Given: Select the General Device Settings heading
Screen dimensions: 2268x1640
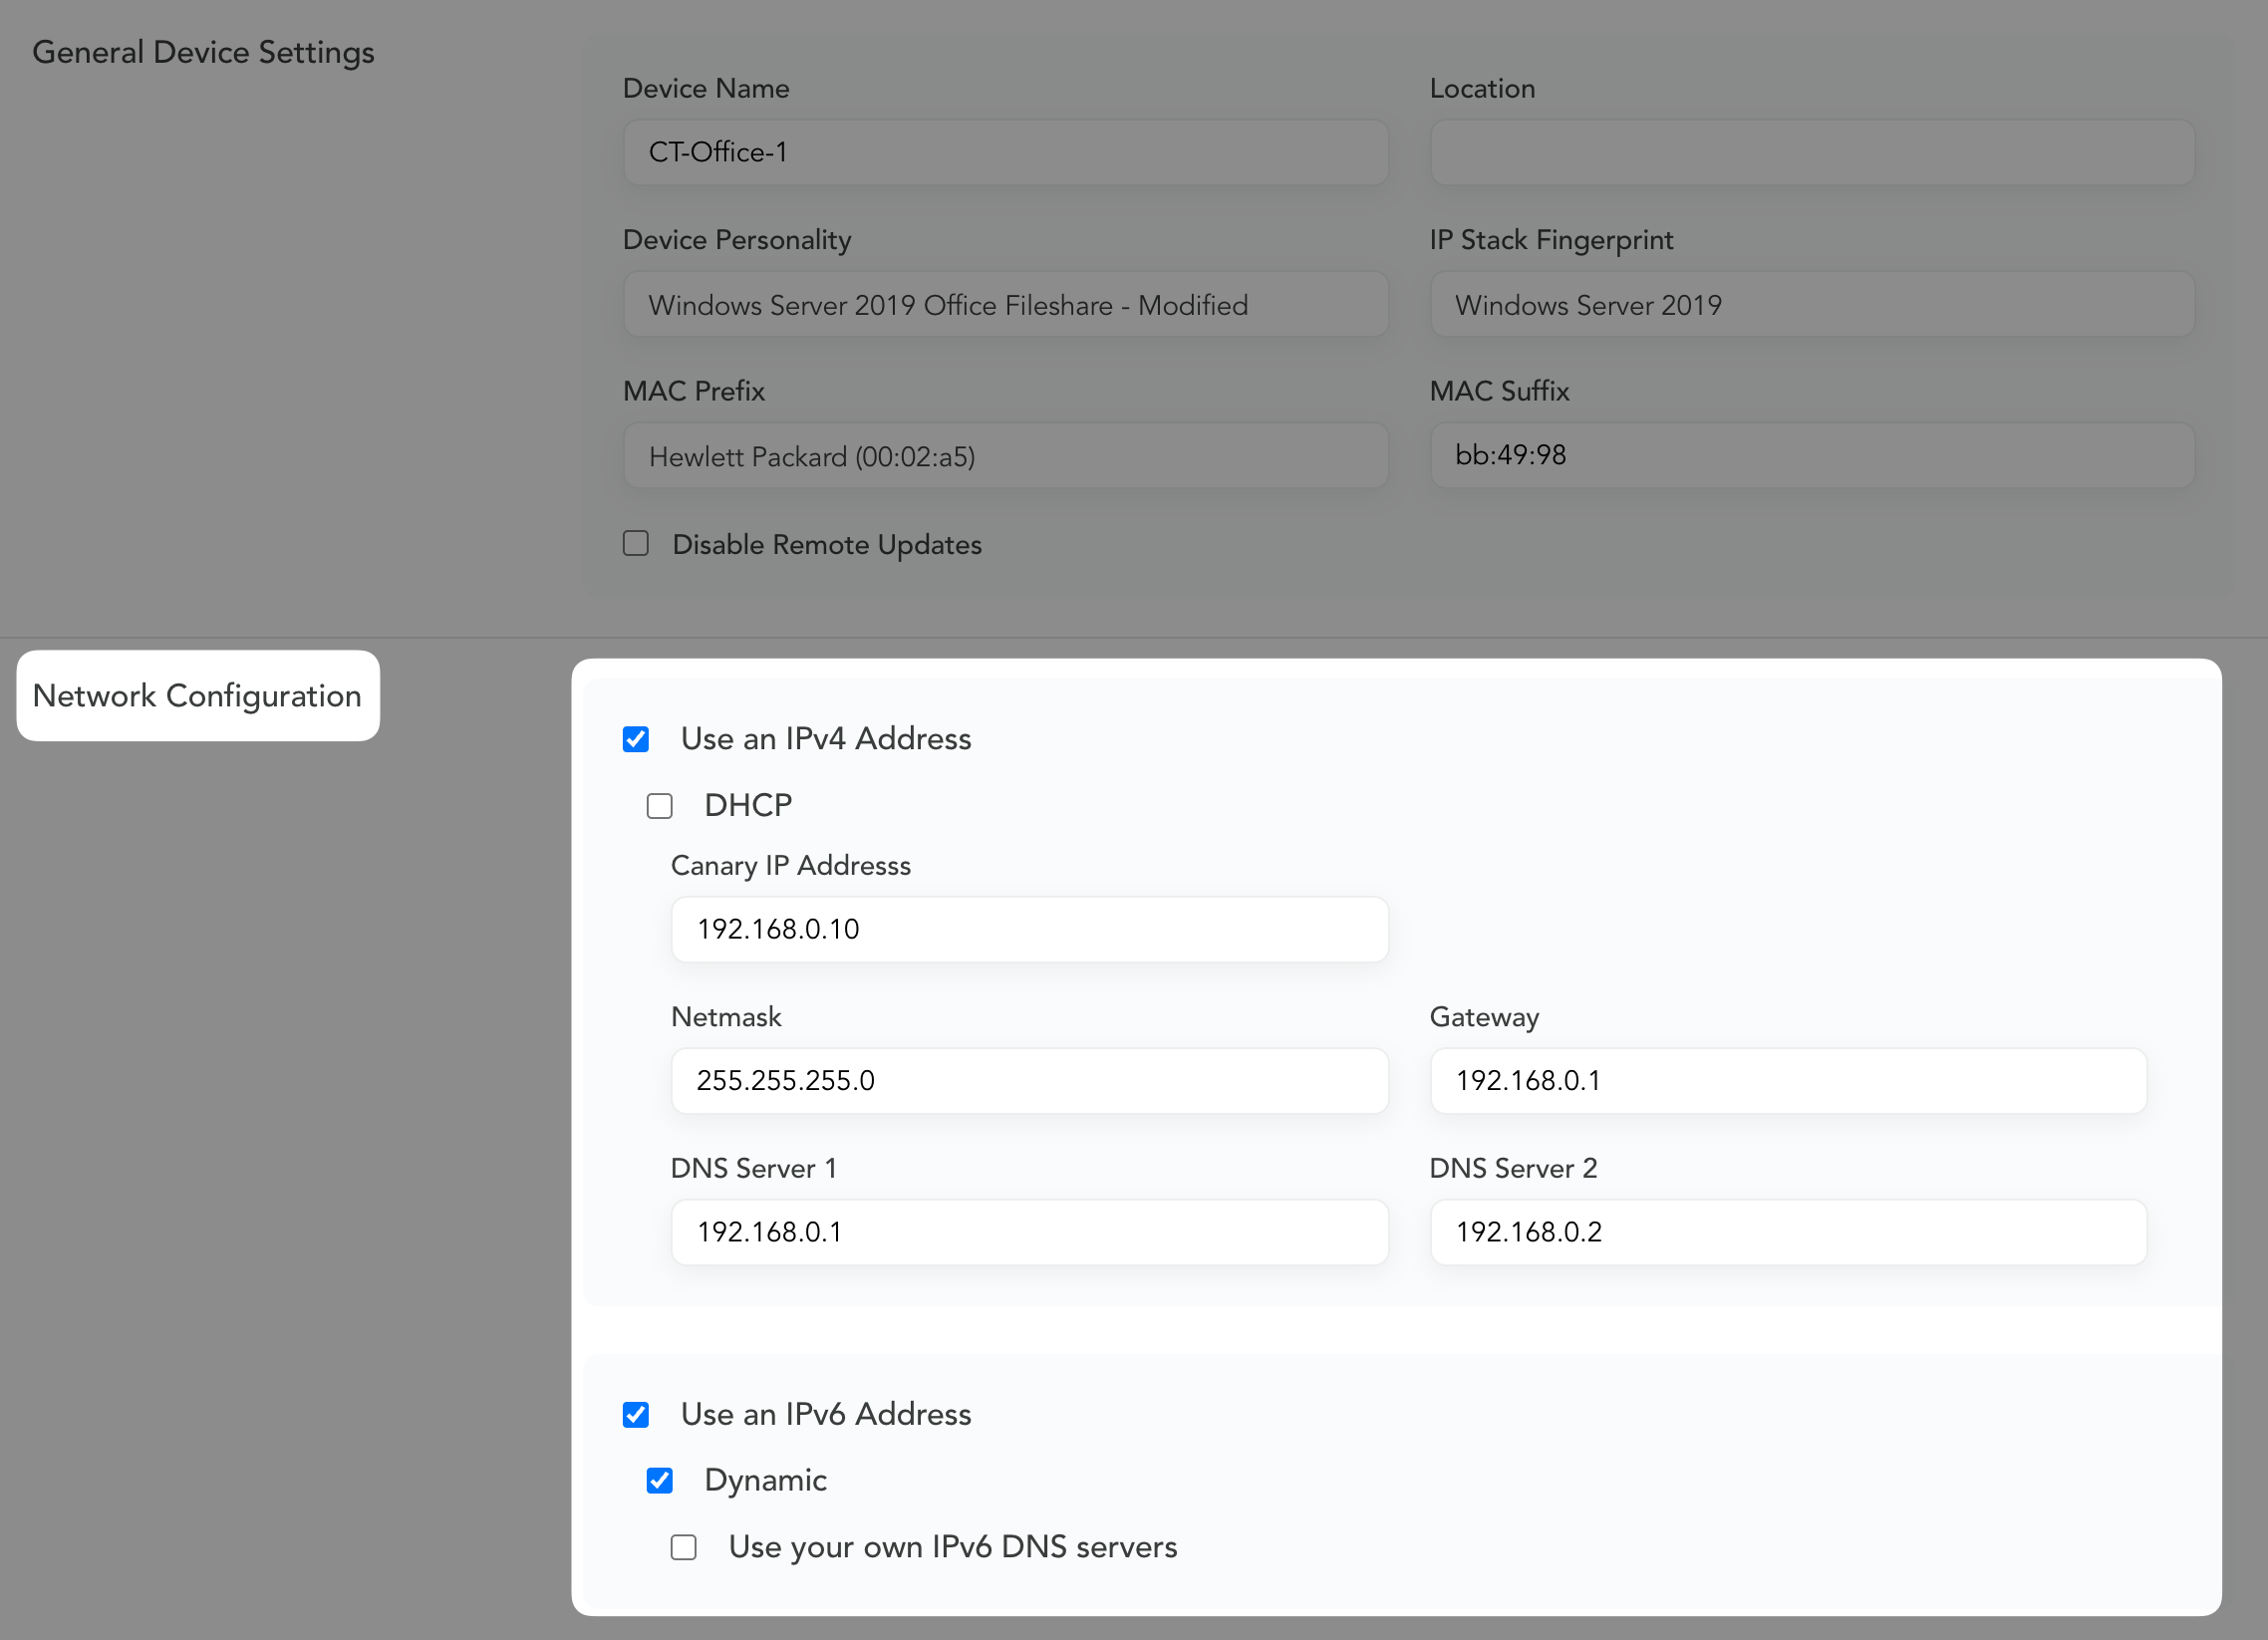Looking at the screenshot, I should point(203,52).
